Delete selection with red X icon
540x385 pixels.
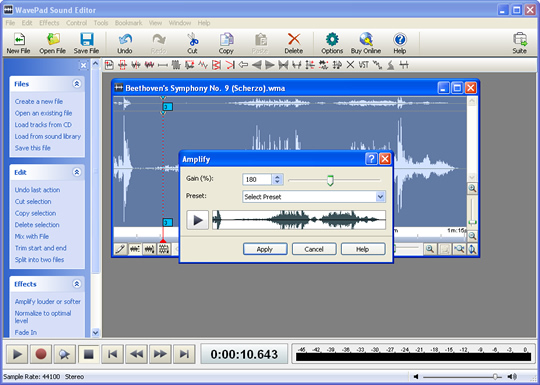click(294, 43)
